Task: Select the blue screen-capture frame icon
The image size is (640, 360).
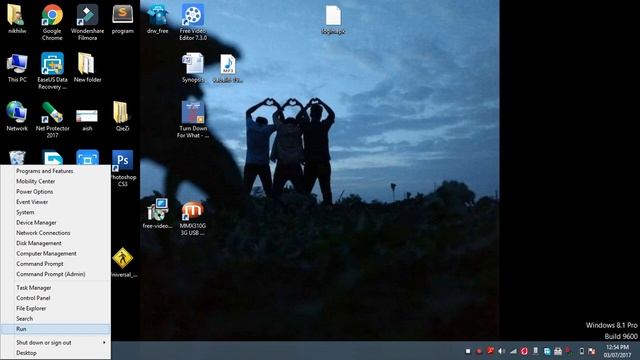Action: [87, 158]
